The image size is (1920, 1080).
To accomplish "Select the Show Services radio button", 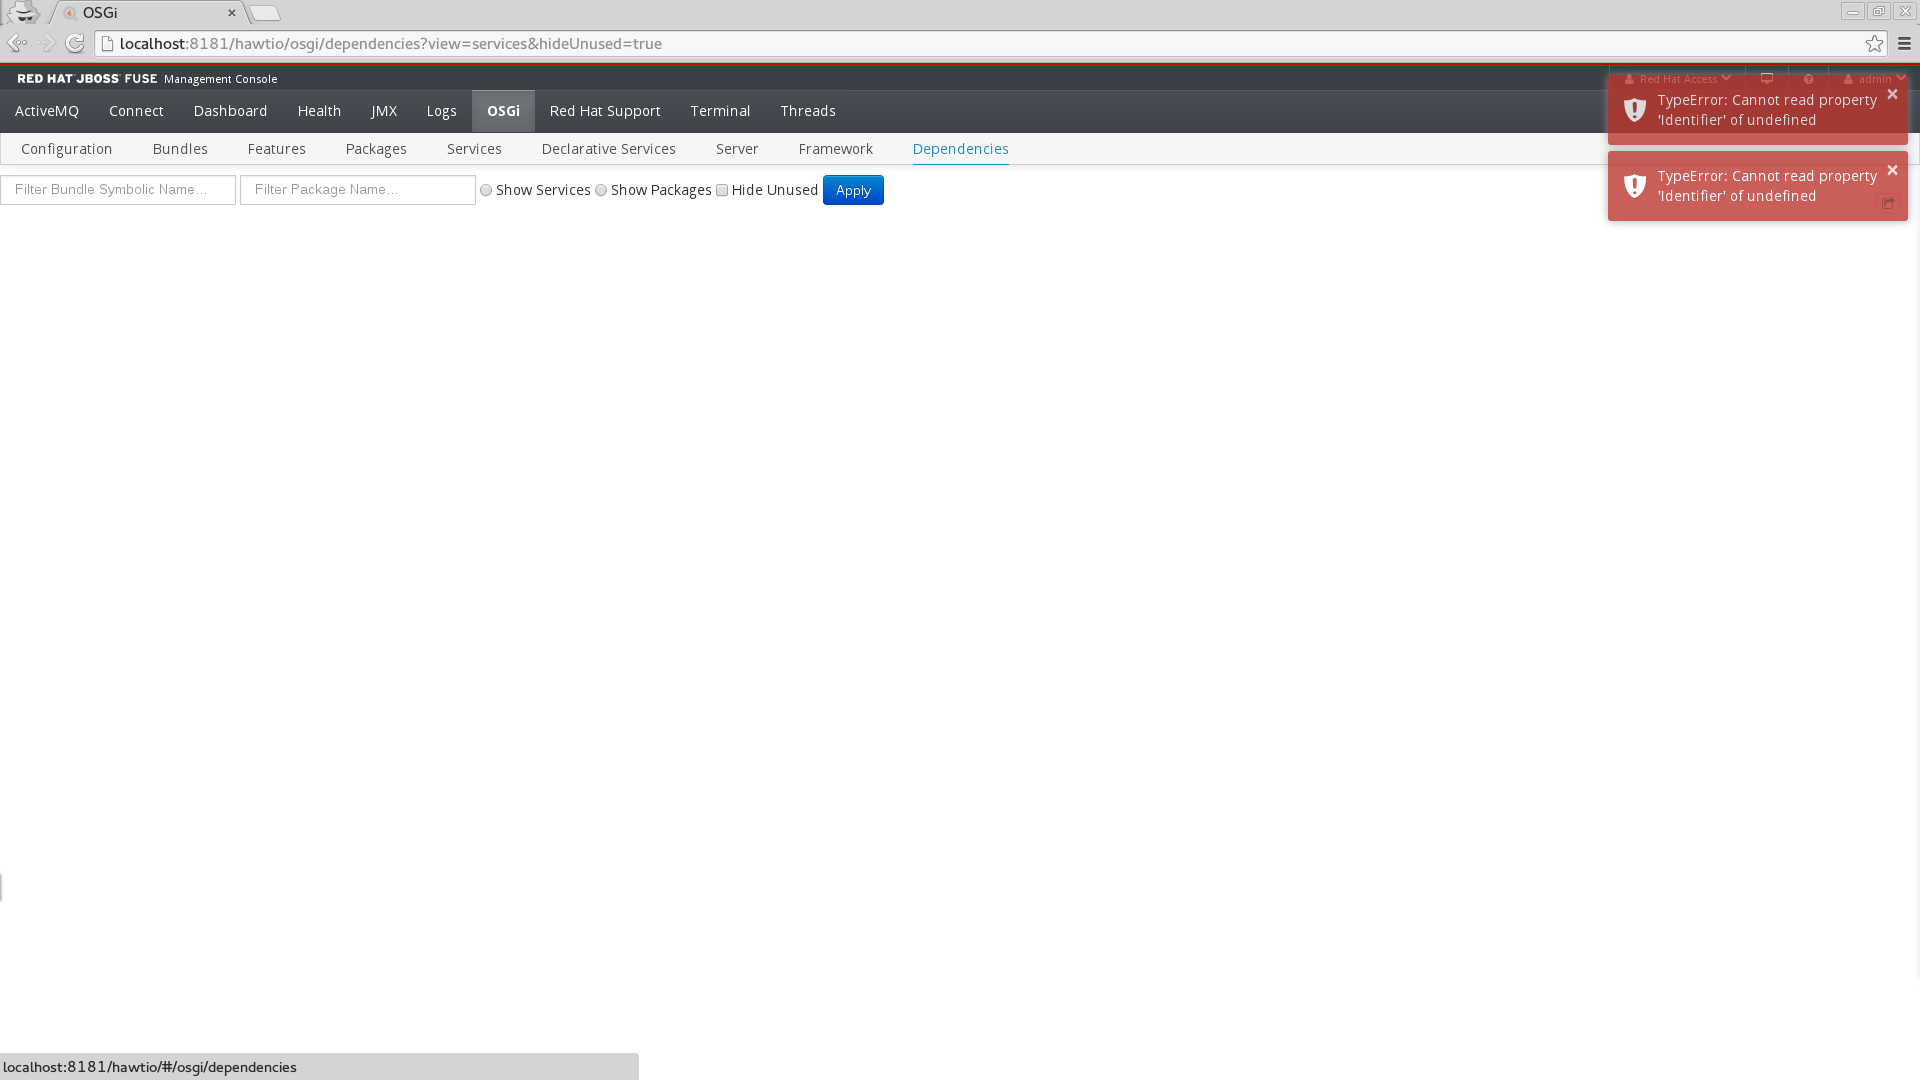I will tap(486, 190).
